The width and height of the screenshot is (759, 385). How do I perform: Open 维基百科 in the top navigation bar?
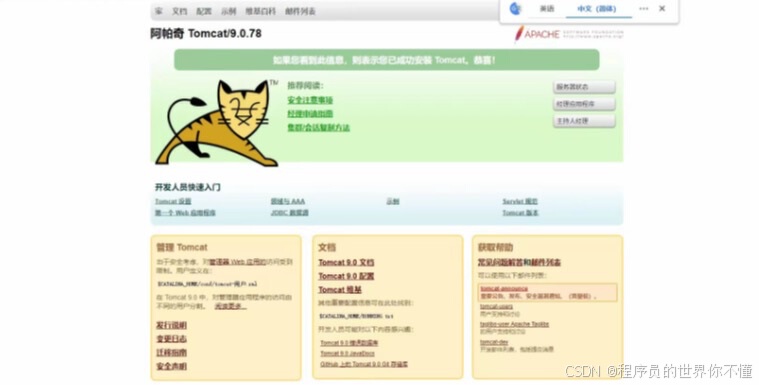260,11
